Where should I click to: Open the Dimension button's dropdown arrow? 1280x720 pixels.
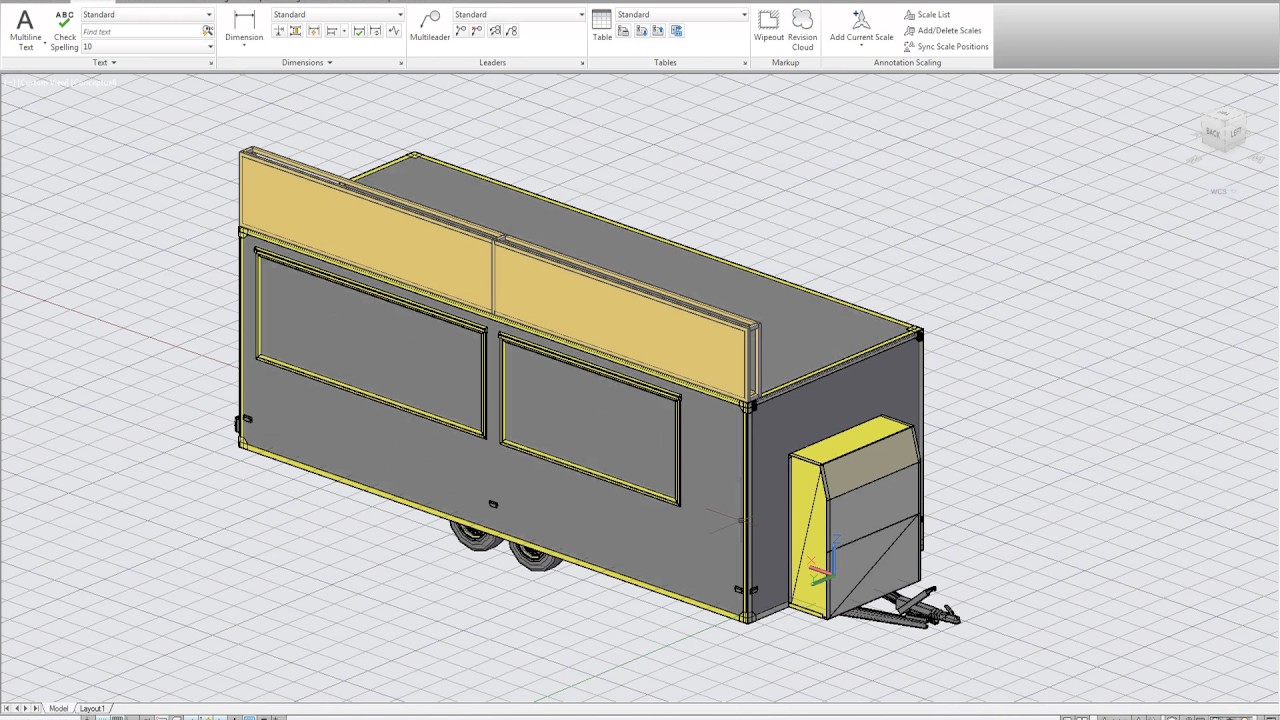point(244,46)
